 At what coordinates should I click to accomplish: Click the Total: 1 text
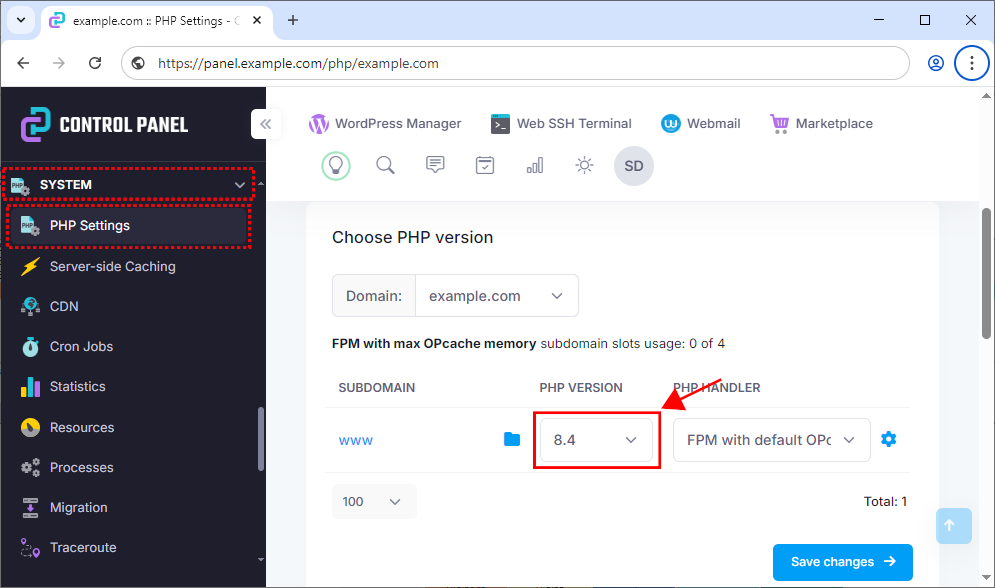click(x=885, y=502)
